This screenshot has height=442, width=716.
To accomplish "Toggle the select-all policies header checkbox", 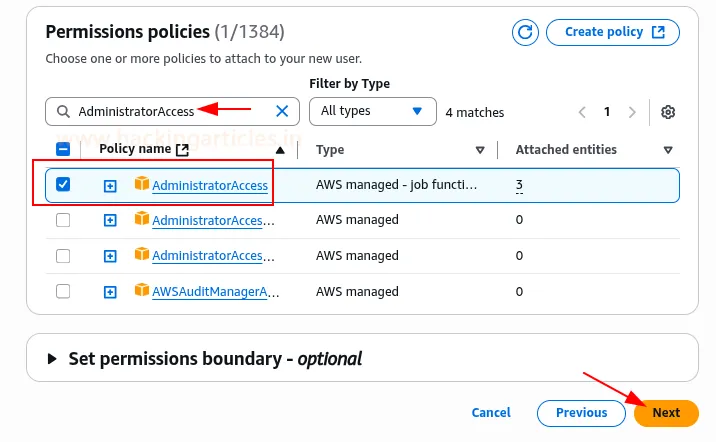I will click(x=63, y=150).
